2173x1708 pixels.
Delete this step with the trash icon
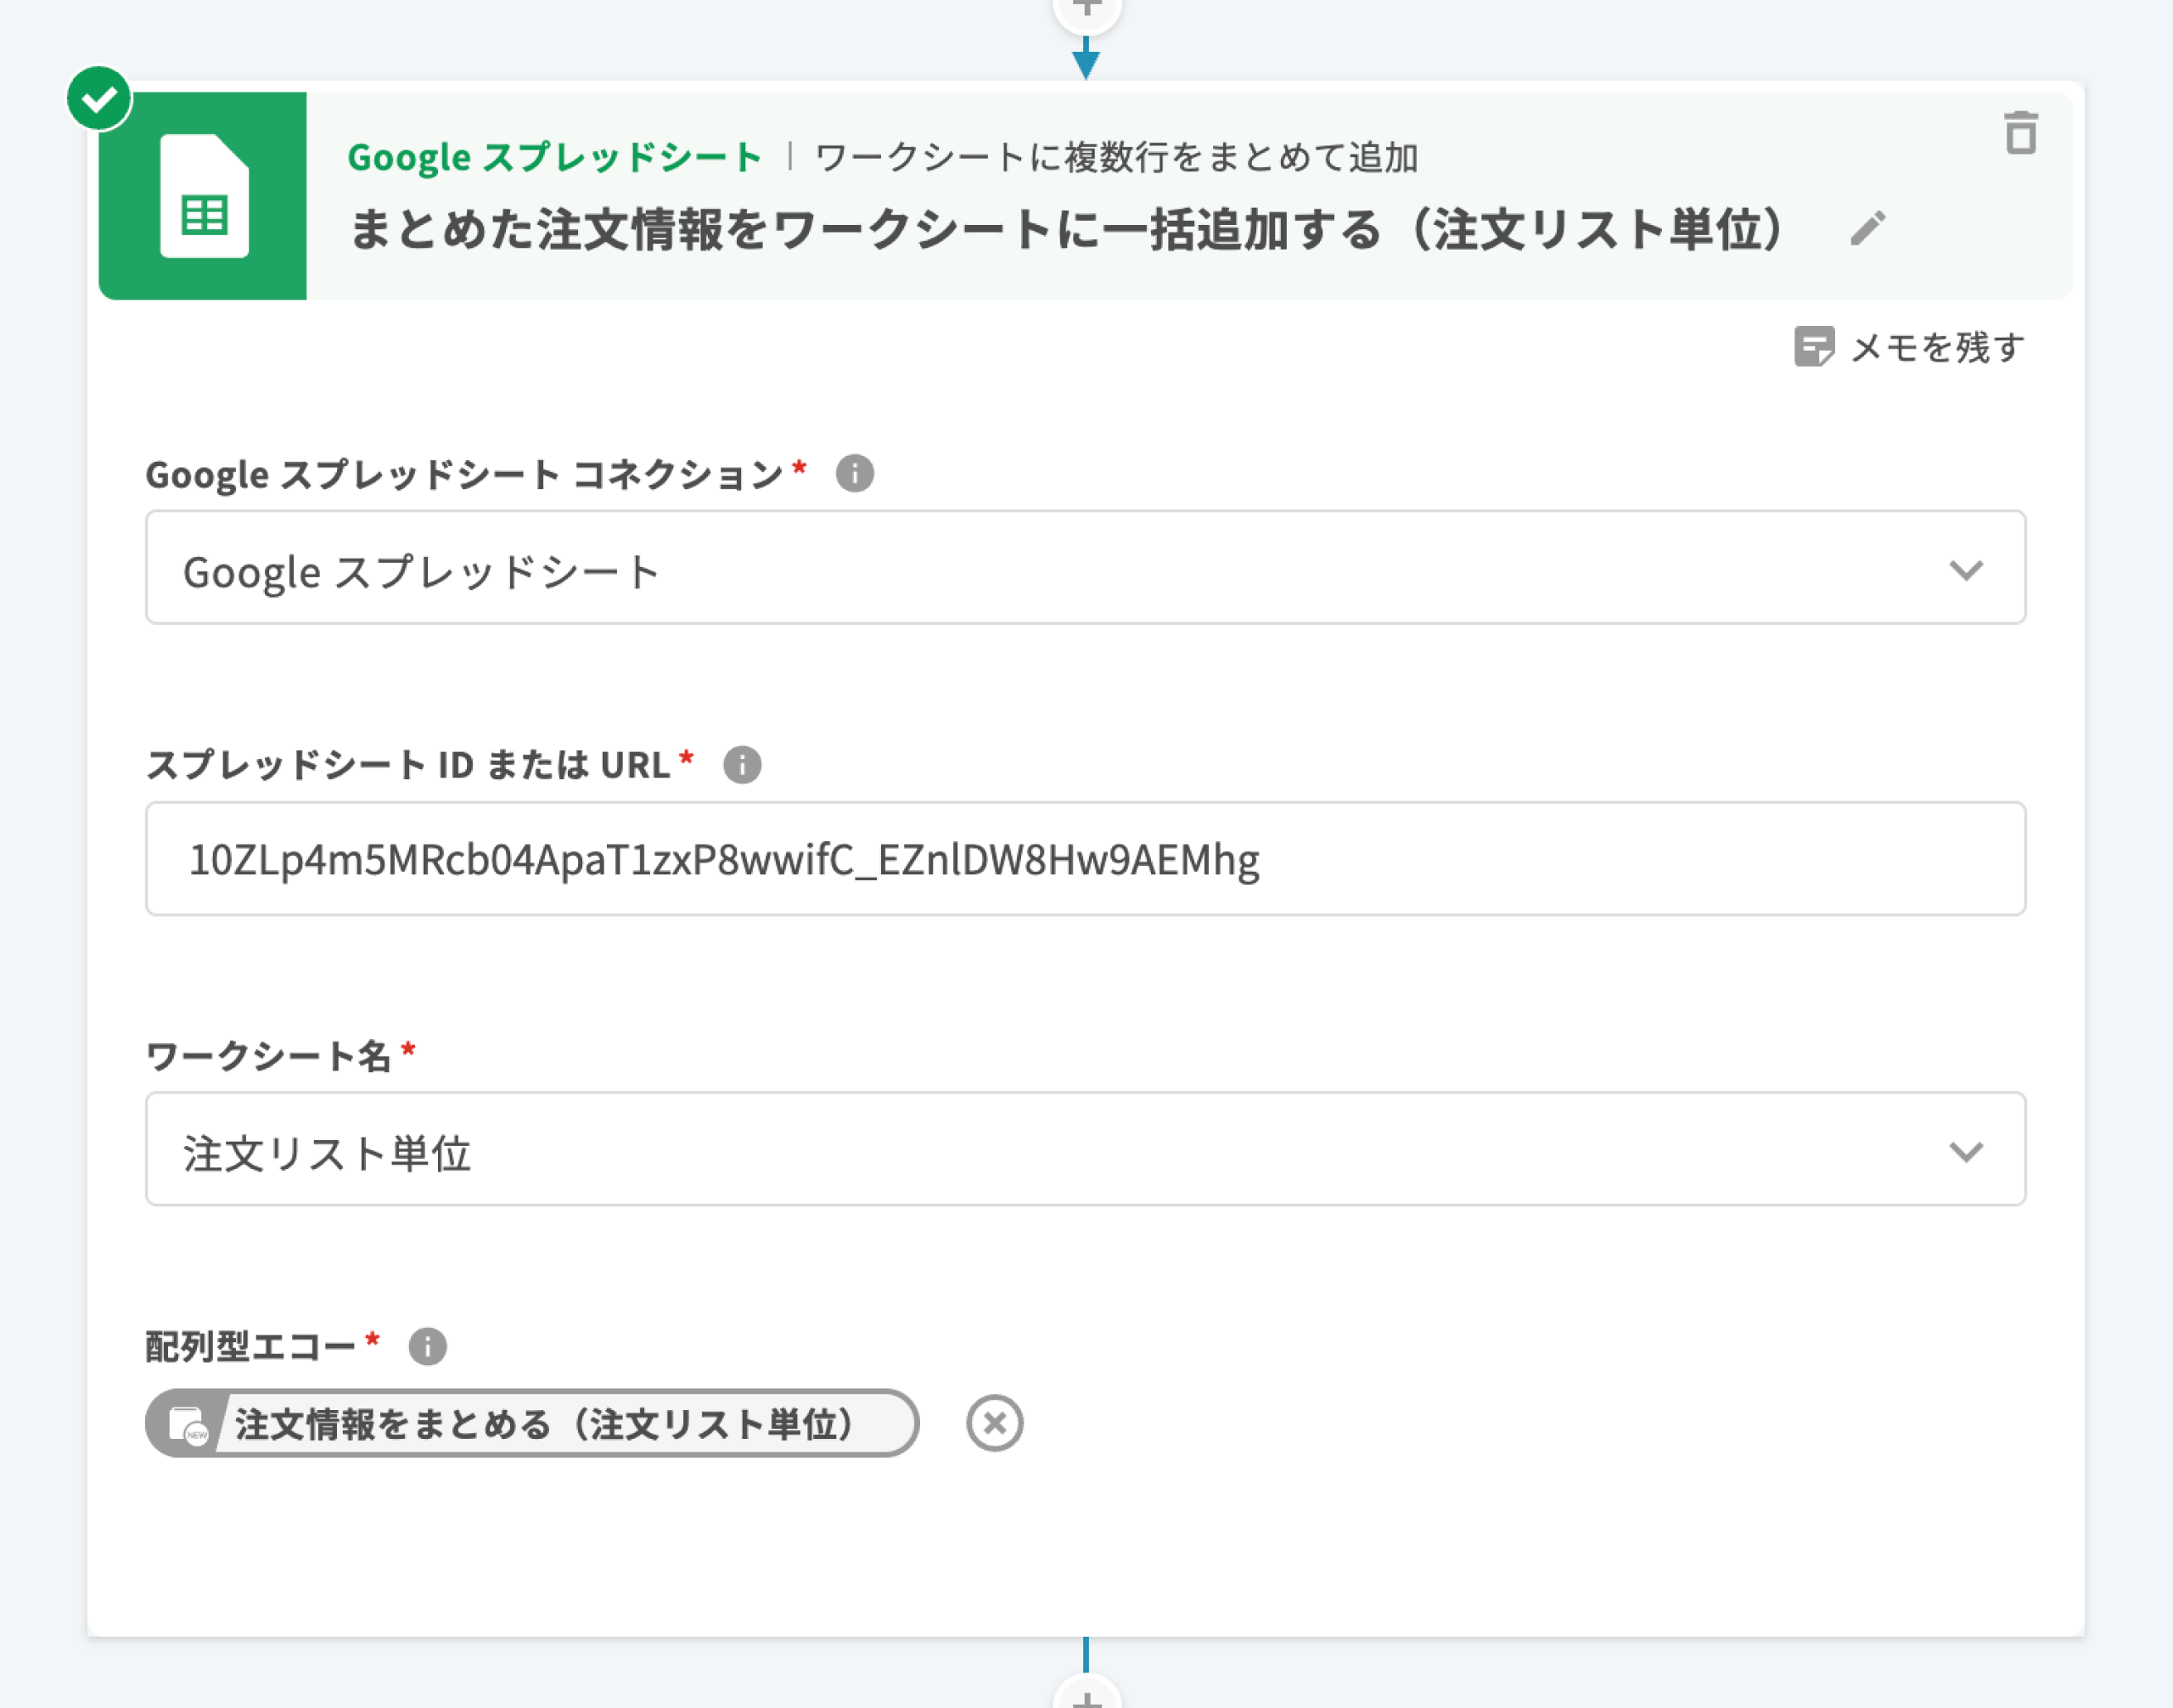2020,133
